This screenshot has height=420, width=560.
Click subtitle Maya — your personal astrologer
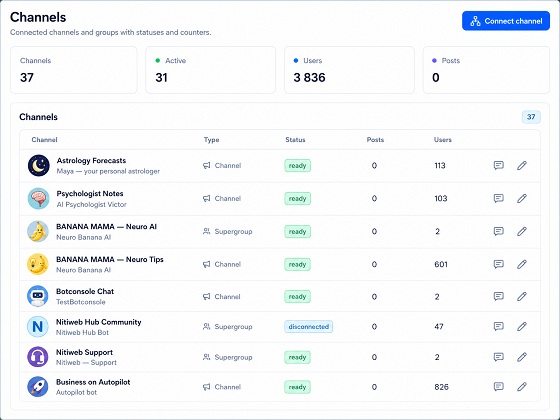(108, 171)
